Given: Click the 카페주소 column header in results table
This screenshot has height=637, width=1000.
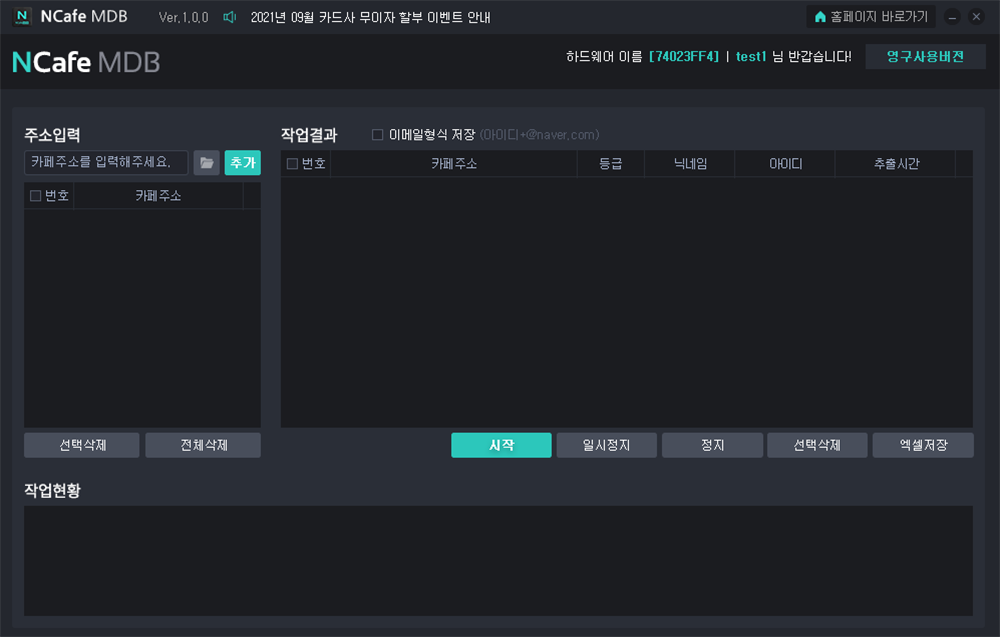Looking at the screenshot, I should point(453,164).
